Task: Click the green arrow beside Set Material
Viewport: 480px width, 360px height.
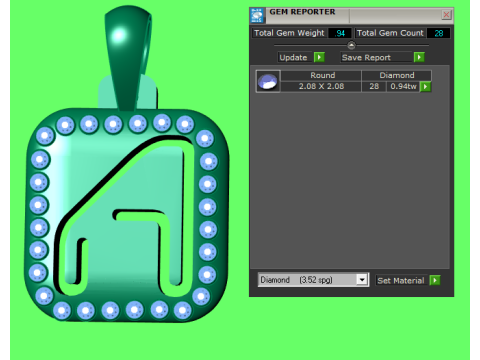Action: click(x=435, y=280)
